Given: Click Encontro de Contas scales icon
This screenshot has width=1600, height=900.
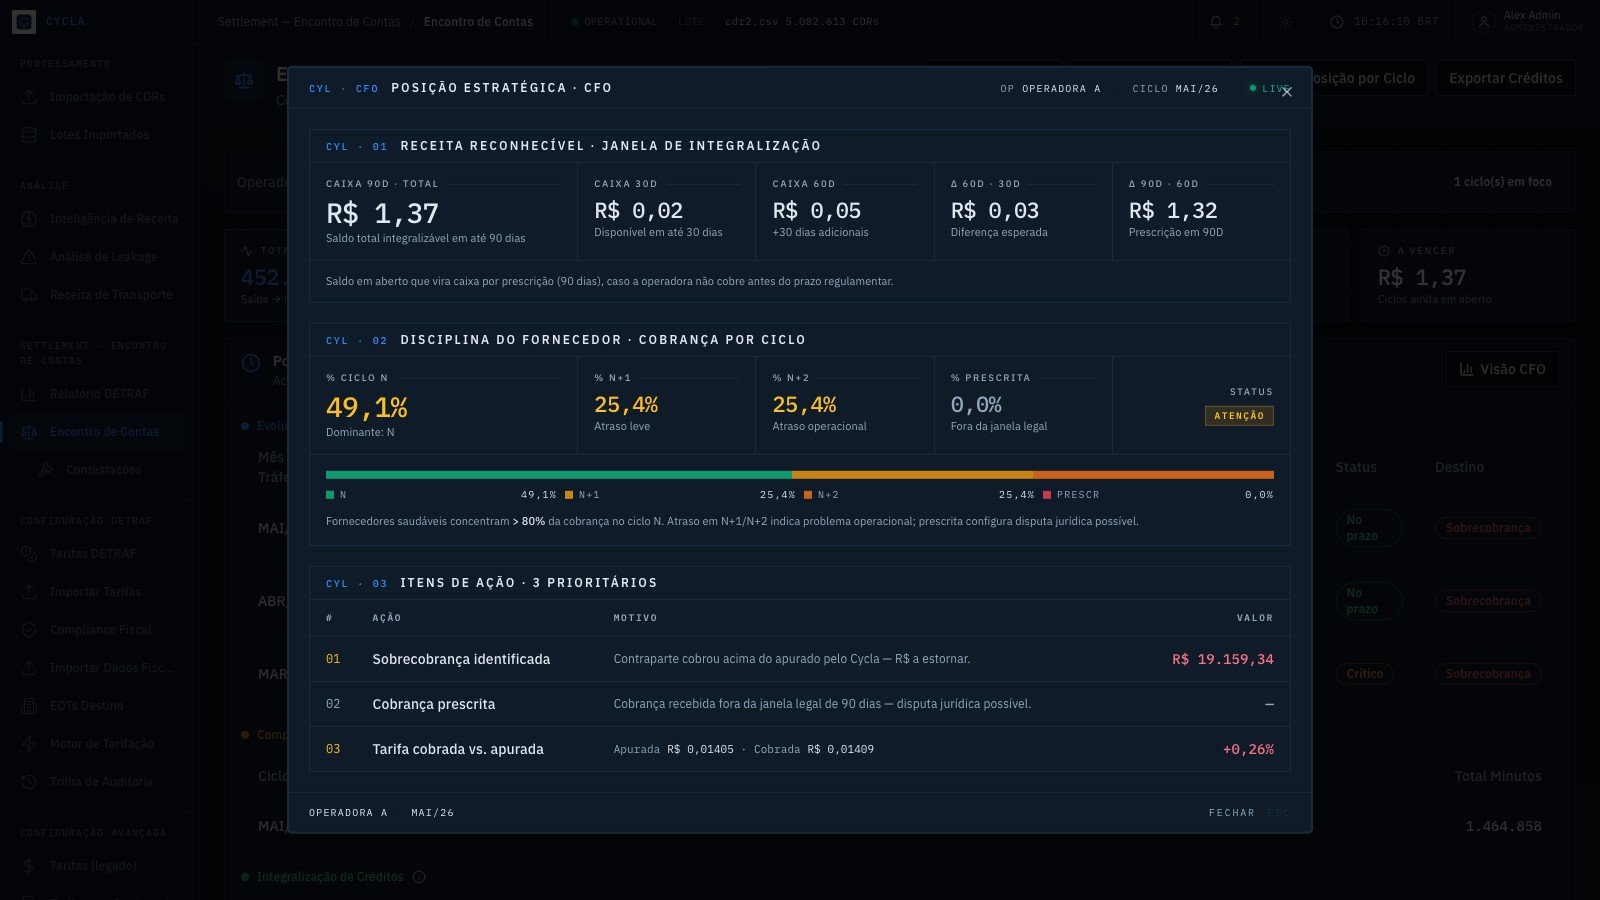Looking at the screenshot, I should (30, 432).
